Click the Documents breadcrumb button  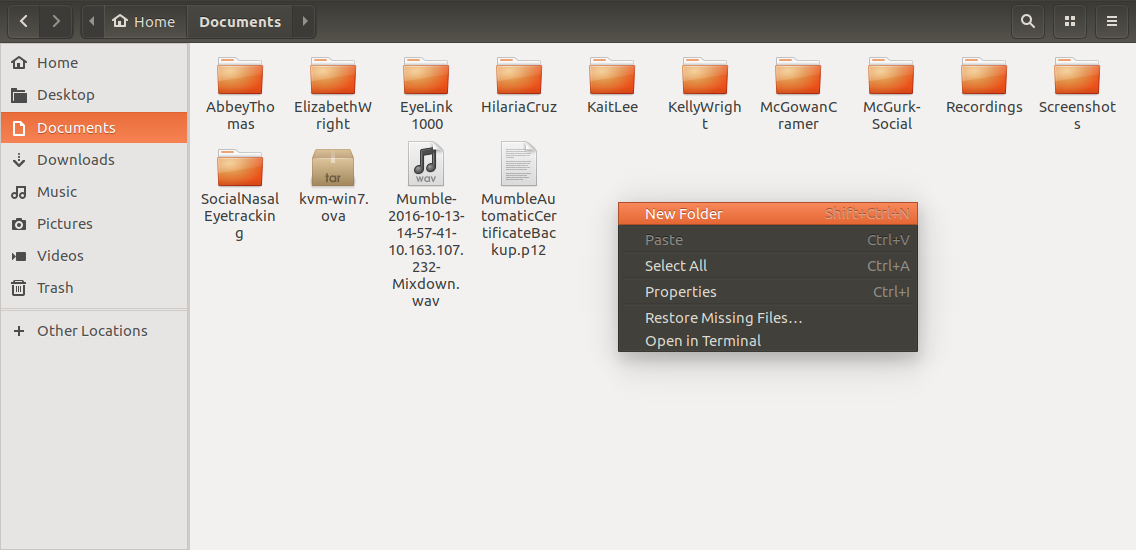coord(240,21)
